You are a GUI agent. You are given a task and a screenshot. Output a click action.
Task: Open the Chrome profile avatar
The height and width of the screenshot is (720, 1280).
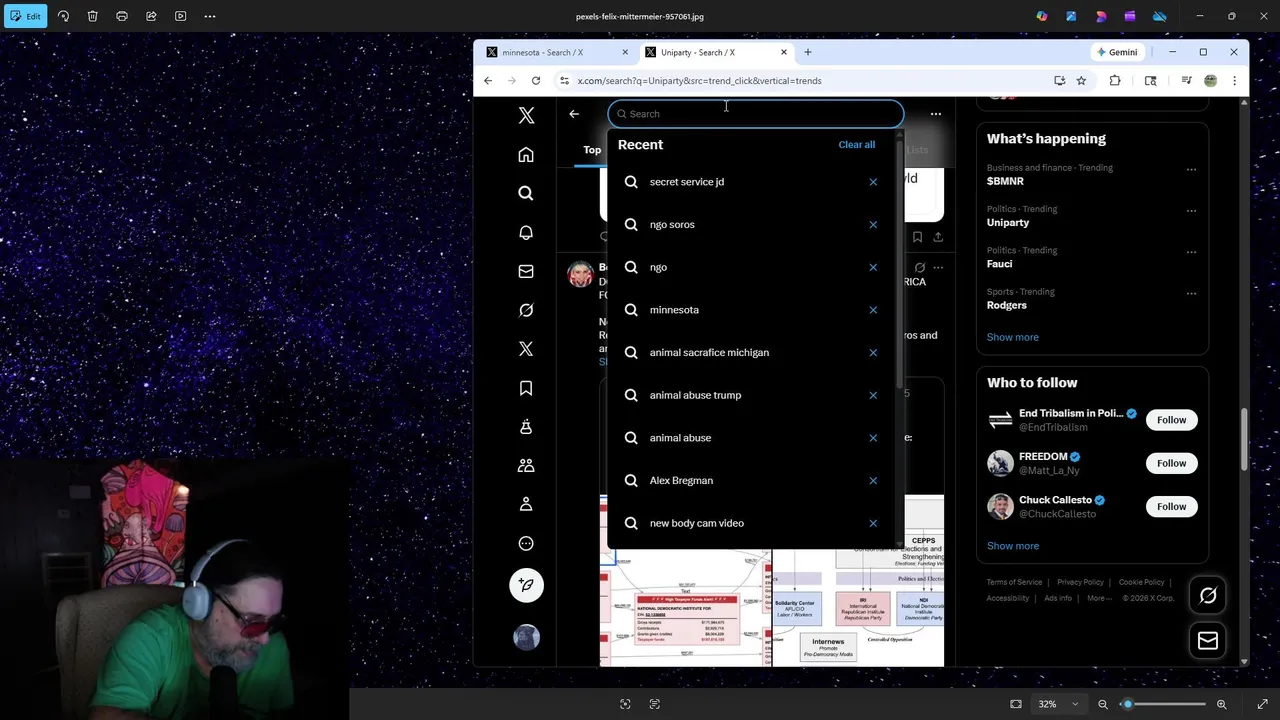[x=1211, y=81]
